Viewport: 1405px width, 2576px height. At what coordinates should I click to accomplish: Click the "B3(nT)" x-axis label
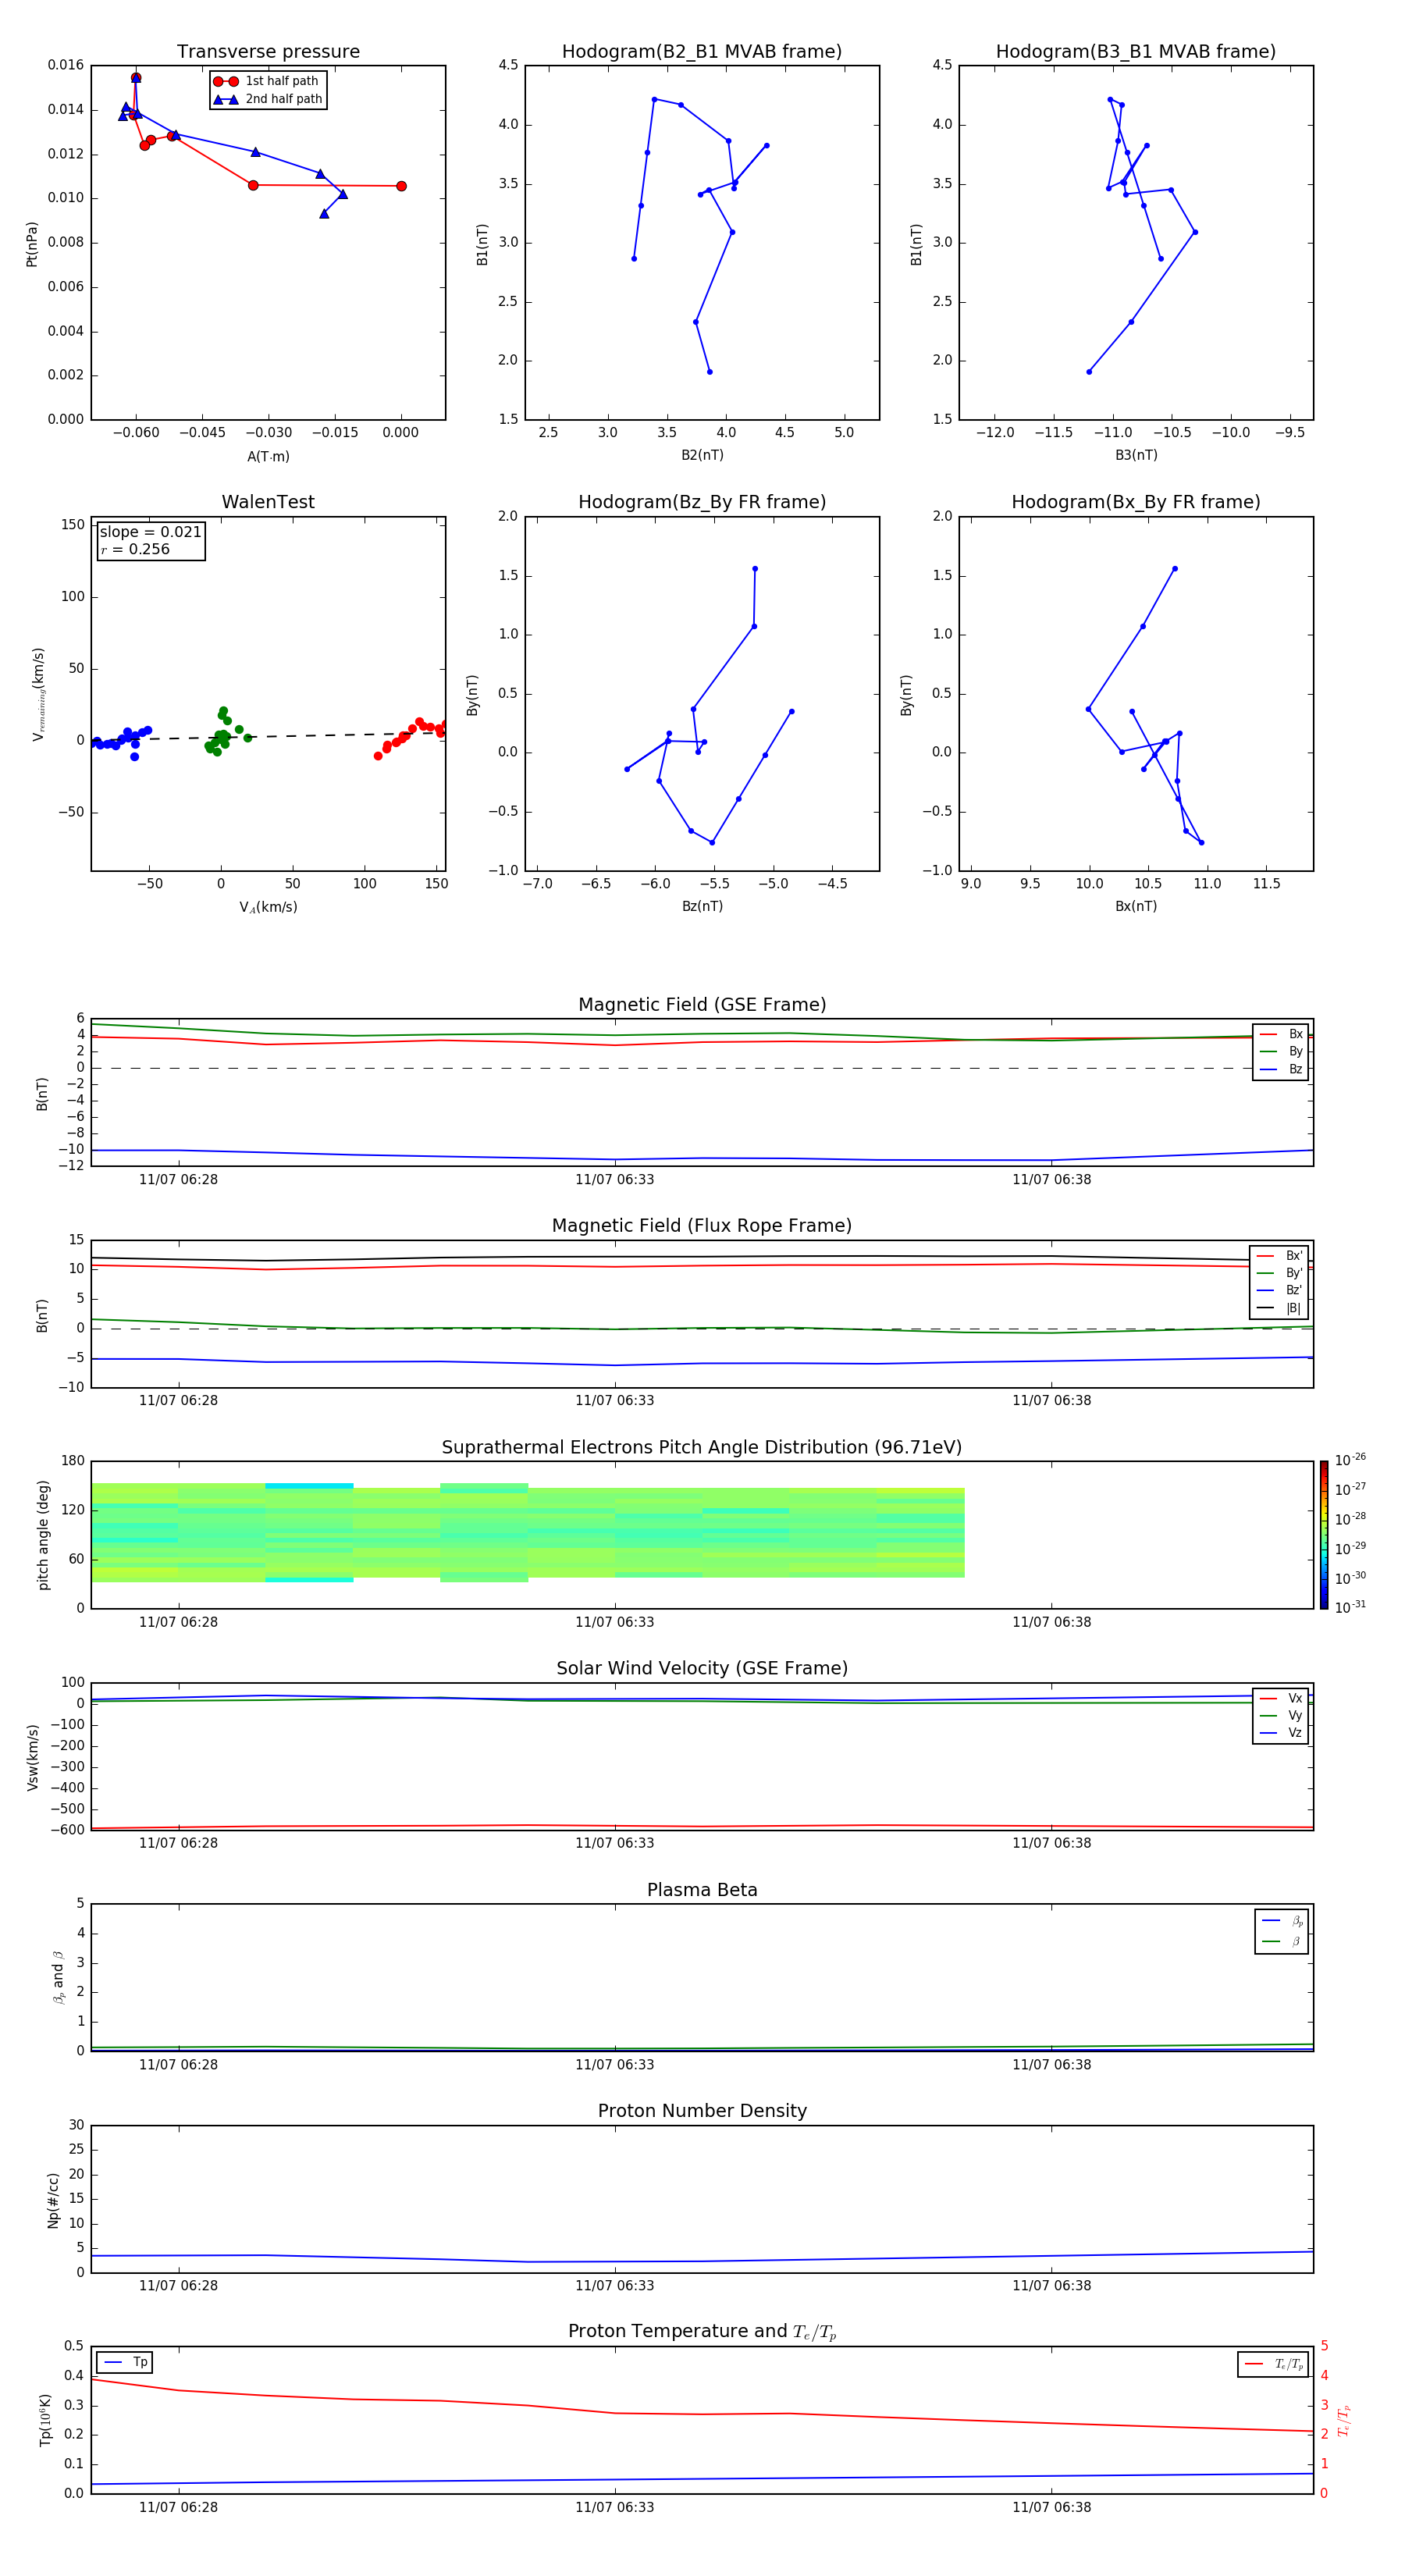[x=1136, y=455]
